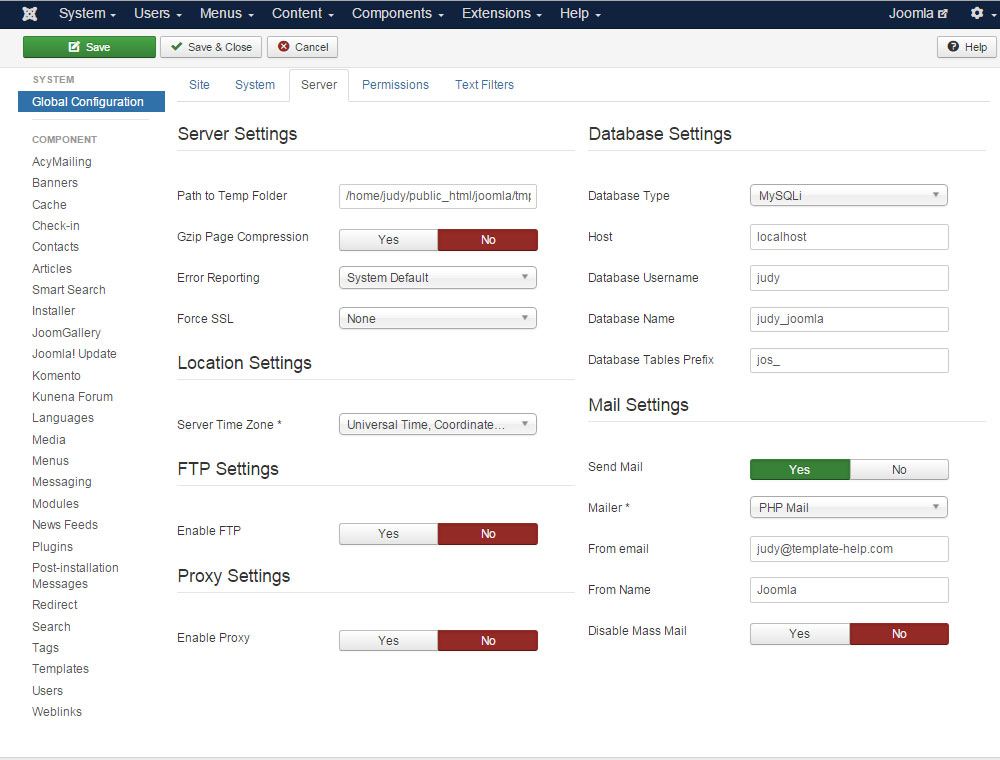Choose No for Disable Mass Mail
Viewport: 1000px width, 760px height.
click(x=899, y=634)
